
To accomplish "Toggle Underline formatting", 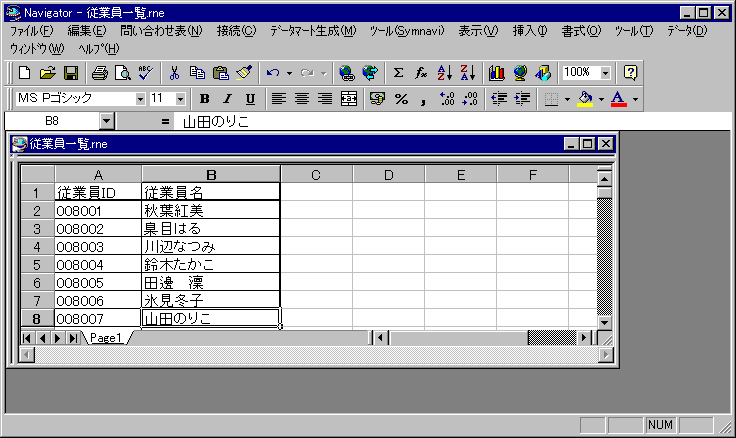I will pos(250,99).
